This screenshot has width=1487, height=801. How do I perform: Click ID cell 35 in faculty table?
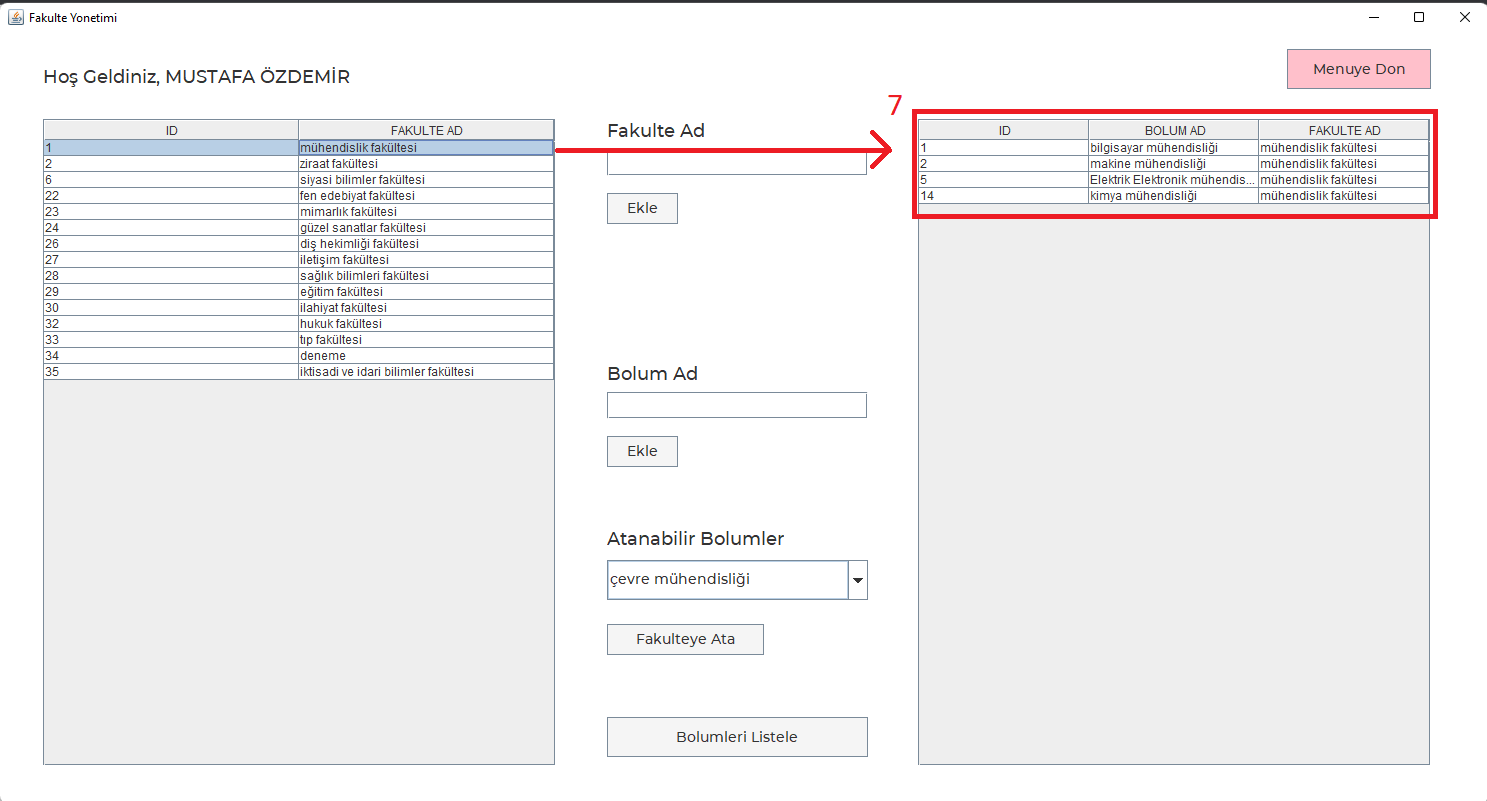coord(171,371)
